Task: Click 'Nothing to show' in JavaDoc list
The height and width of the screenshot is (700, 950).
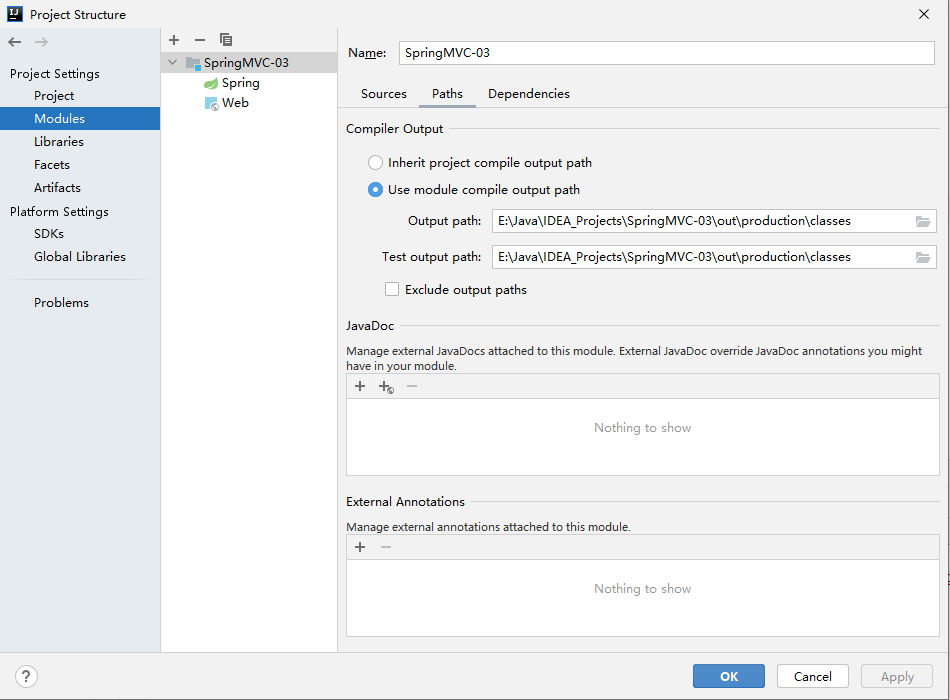Action: point(642,428)
